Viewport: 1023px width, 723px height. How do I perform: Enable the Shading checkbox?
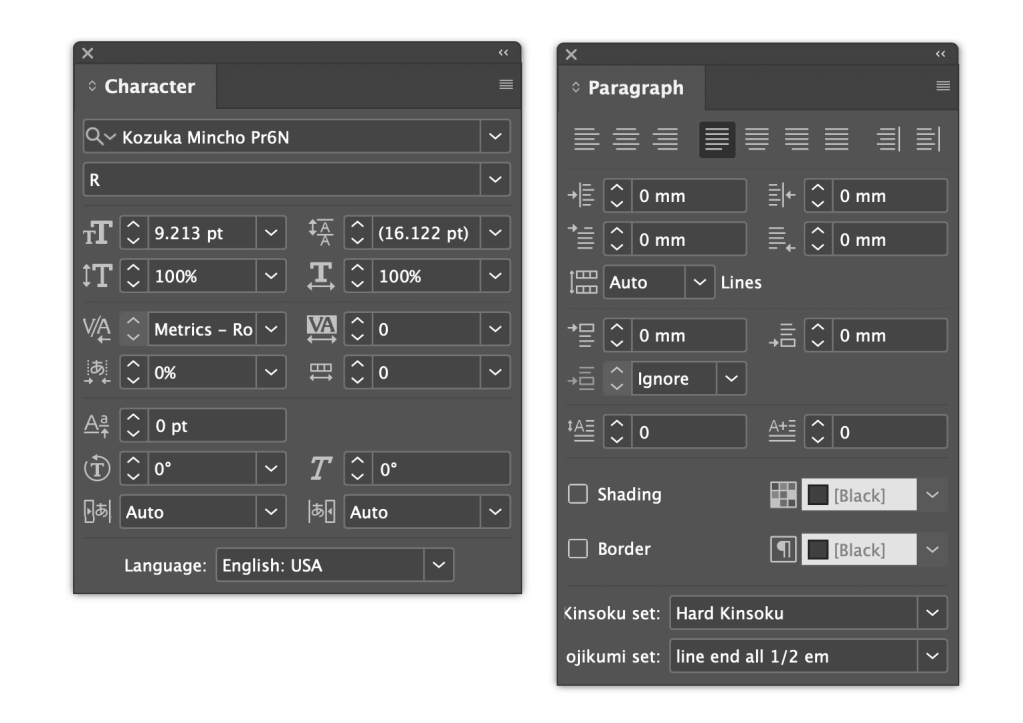click(x=578, y=494)
